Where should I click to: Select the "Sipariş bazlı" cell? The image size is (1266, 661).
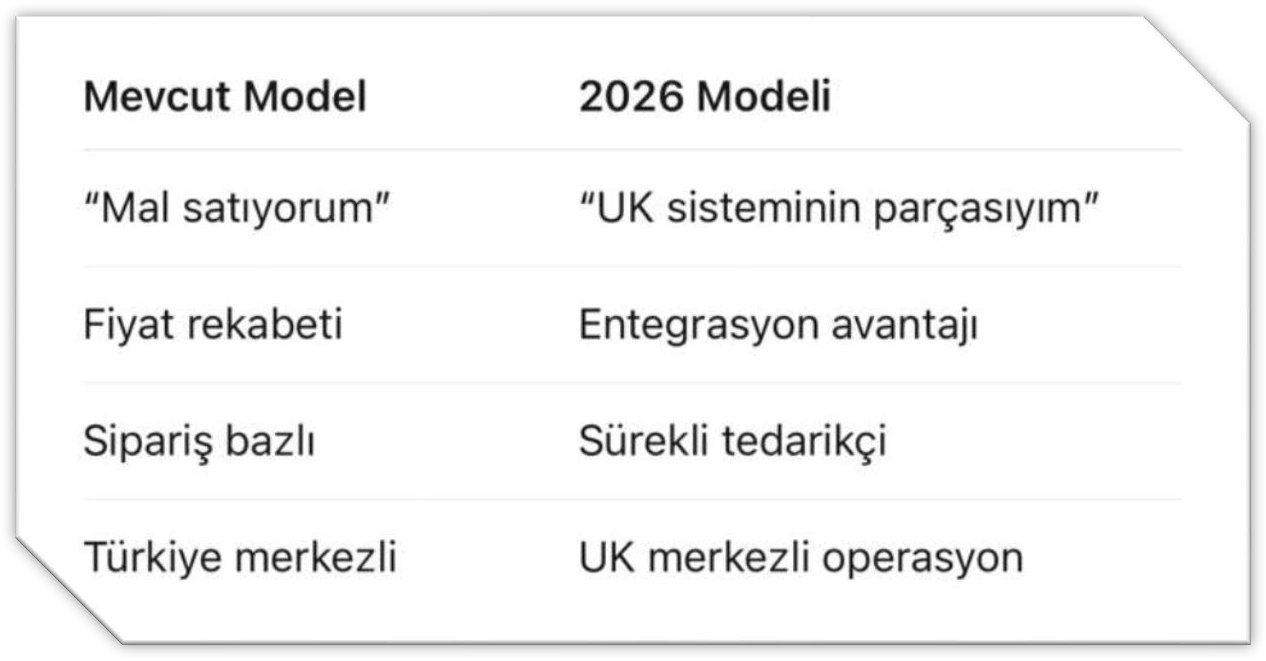coord(199,442)
